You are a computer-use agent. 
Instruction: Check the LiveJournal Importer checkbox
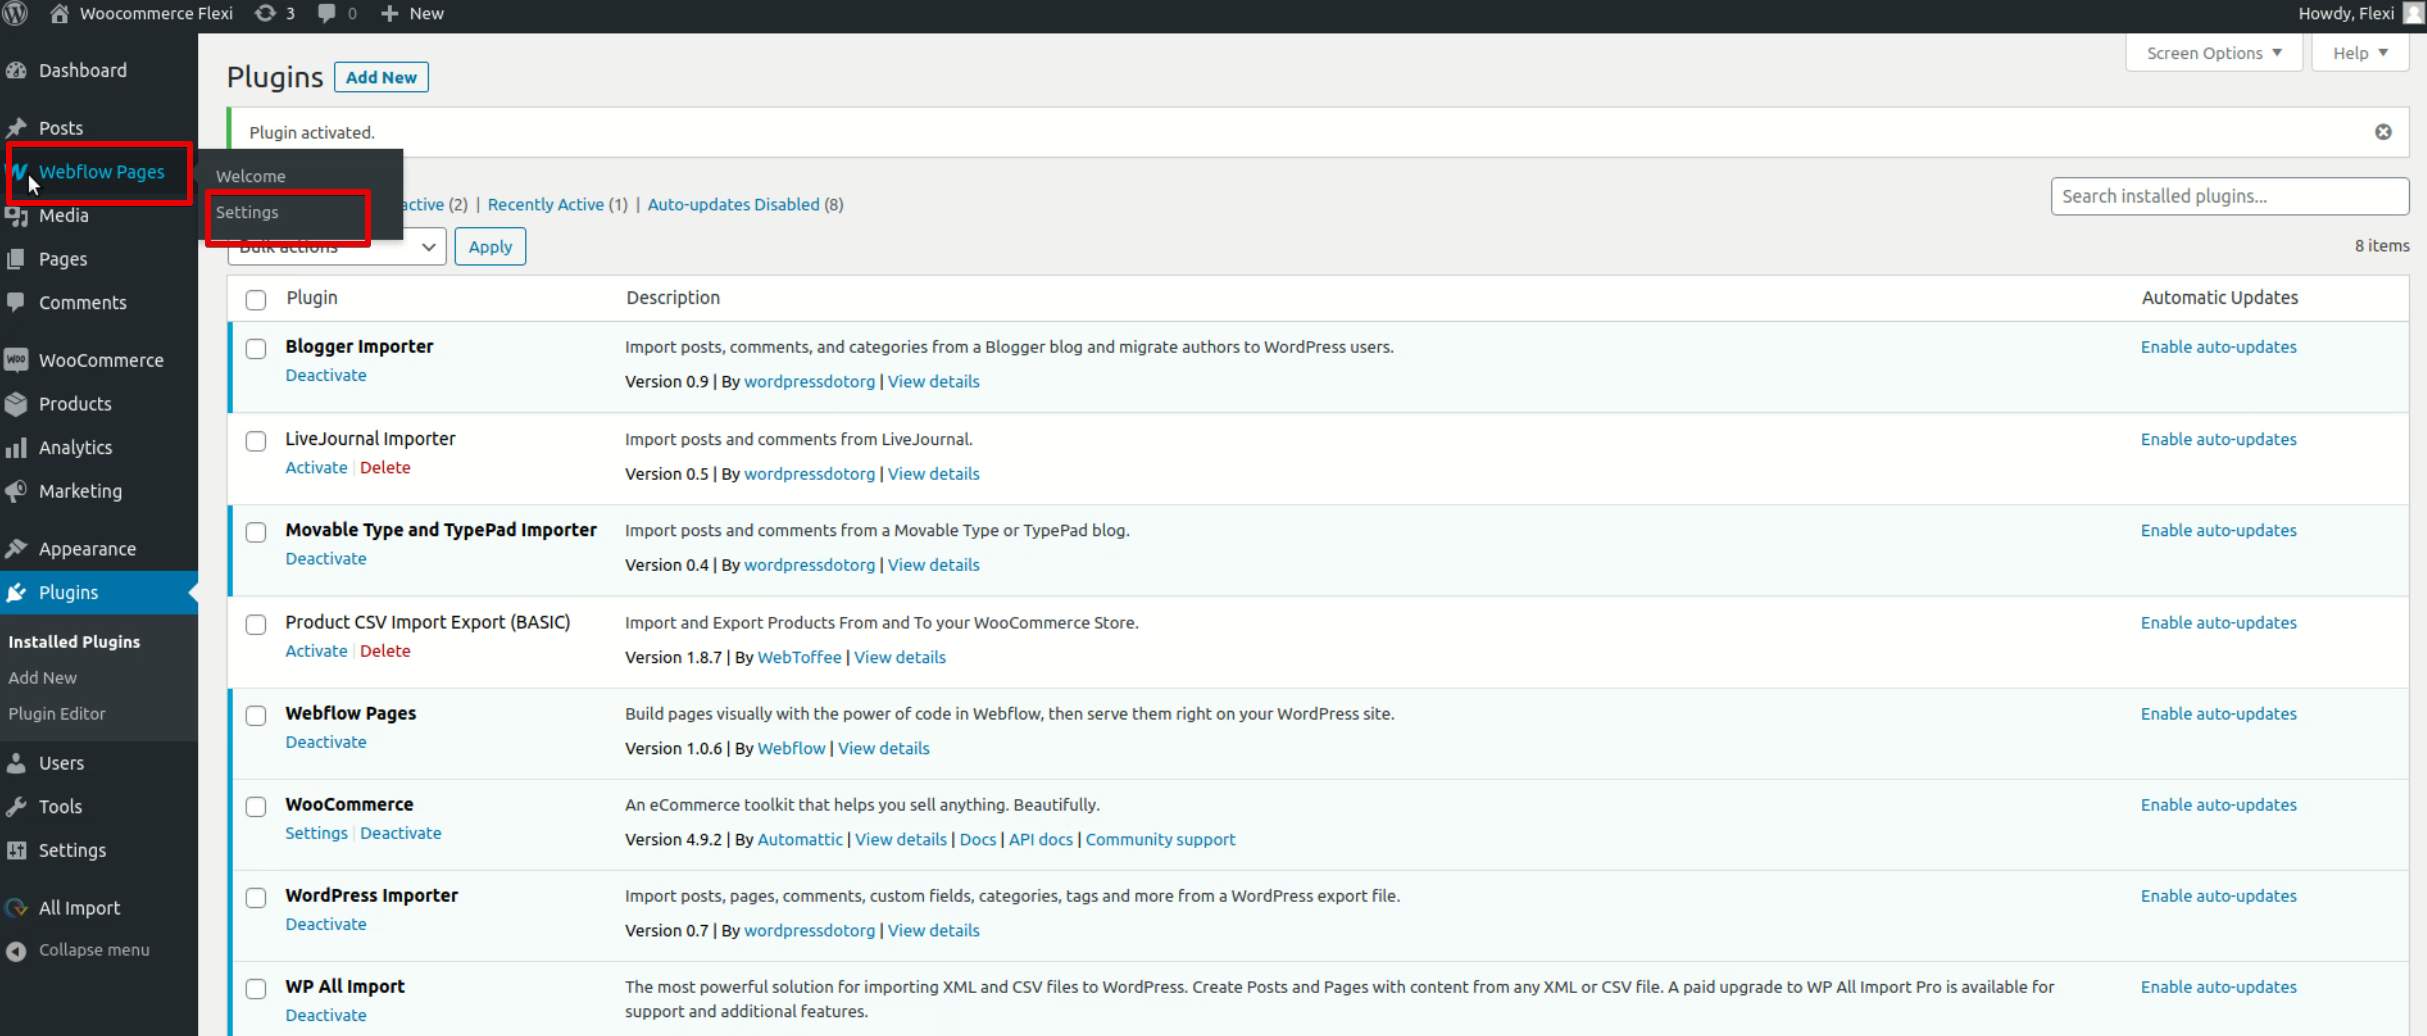(256, 441)
